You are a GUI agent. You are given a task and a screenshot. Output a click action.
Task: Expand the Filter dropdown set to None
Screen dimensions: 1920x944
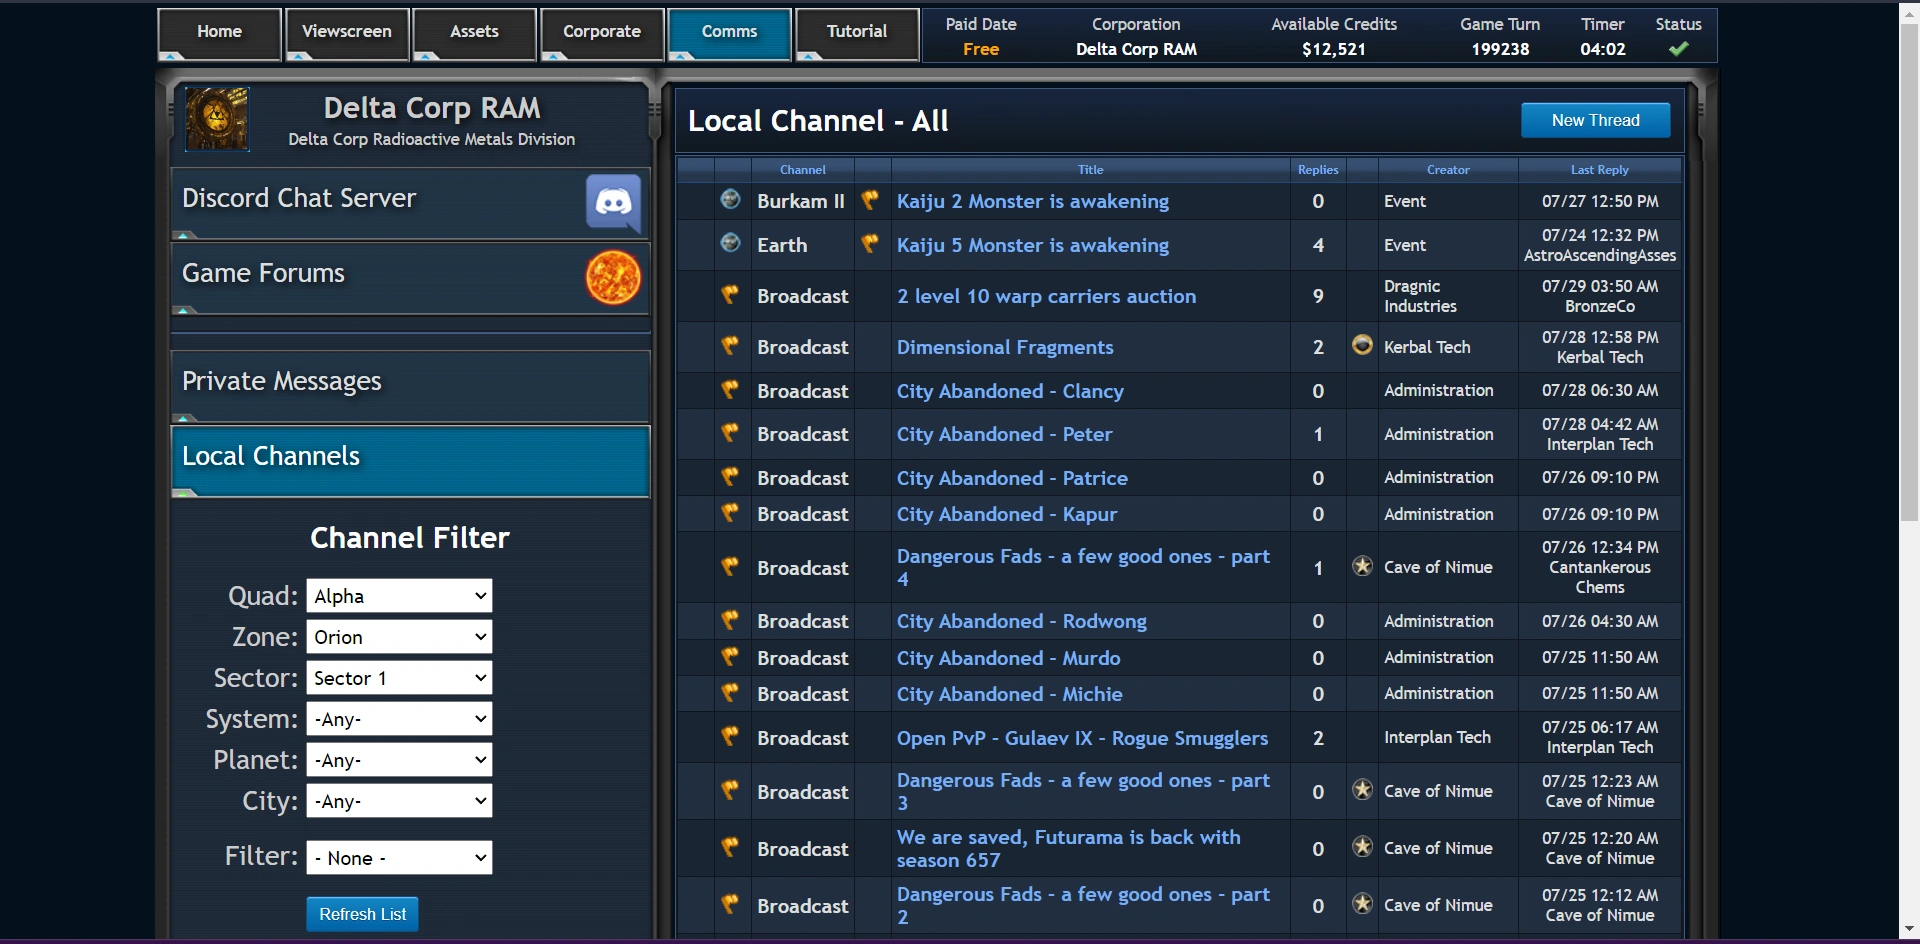pyautogui.click(x=399, y=858)
